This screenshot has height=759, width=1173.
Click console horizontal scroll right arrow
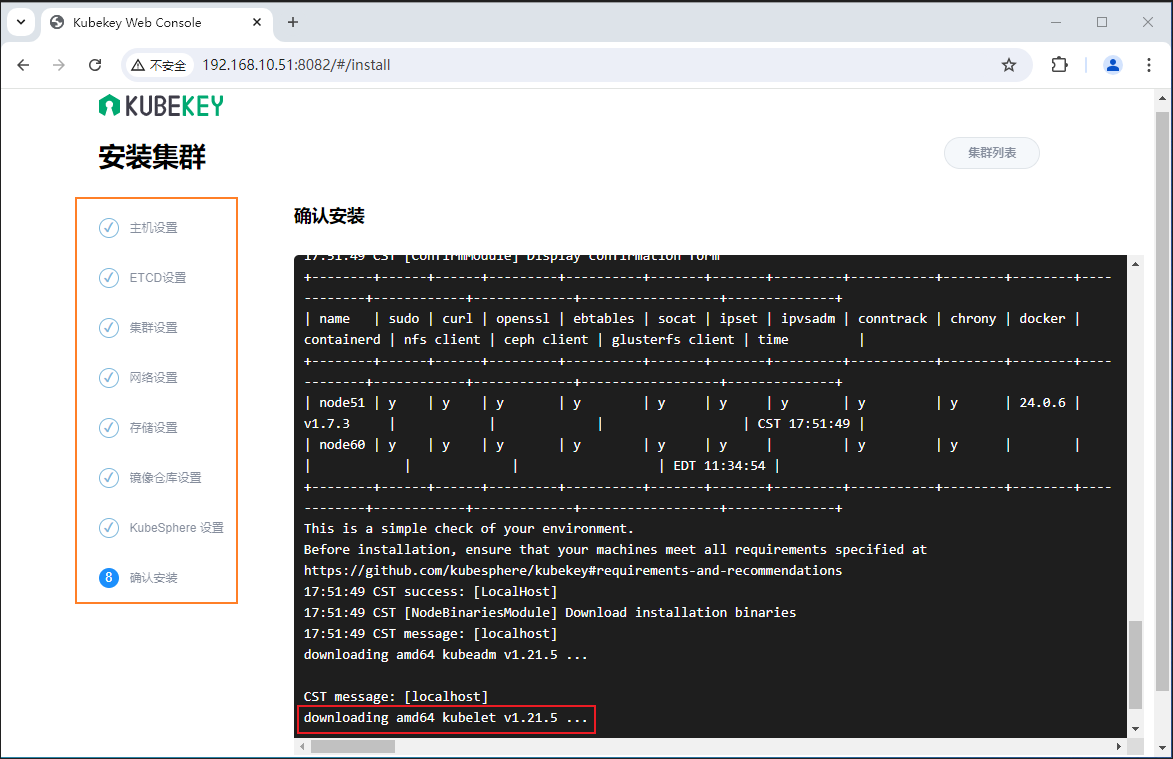point(1119,746)
